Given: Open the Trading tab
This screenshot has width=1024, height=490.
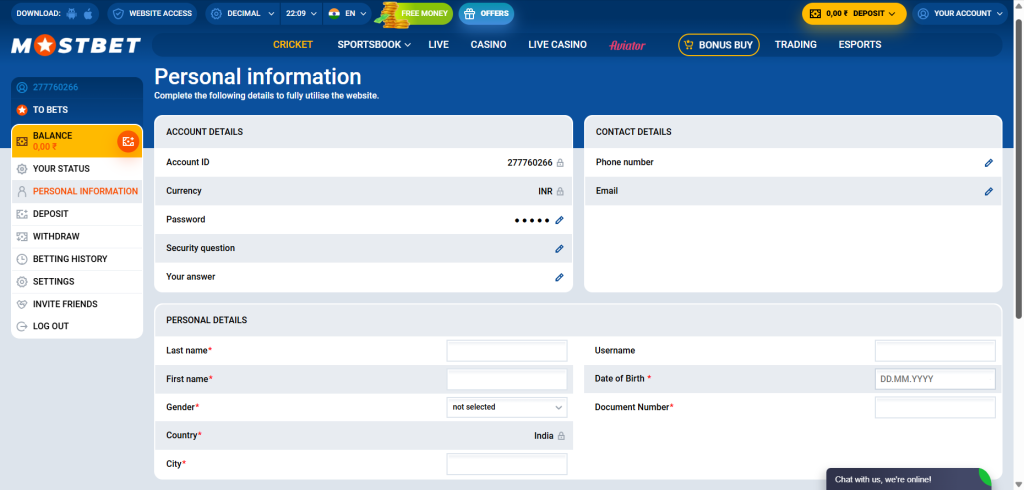Looking at the screenshot, I should point(795,45).
